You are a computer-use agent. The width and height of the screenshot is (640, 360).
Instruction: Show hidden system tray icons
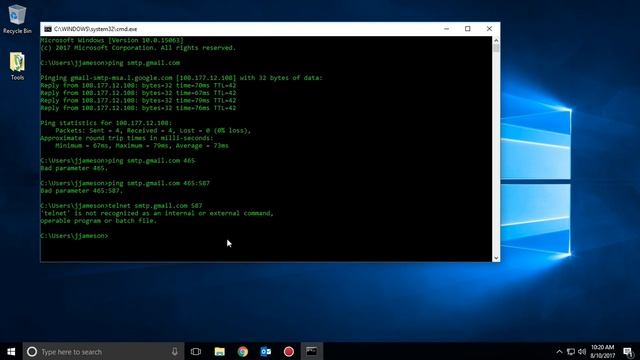click(x=560, y=351)
